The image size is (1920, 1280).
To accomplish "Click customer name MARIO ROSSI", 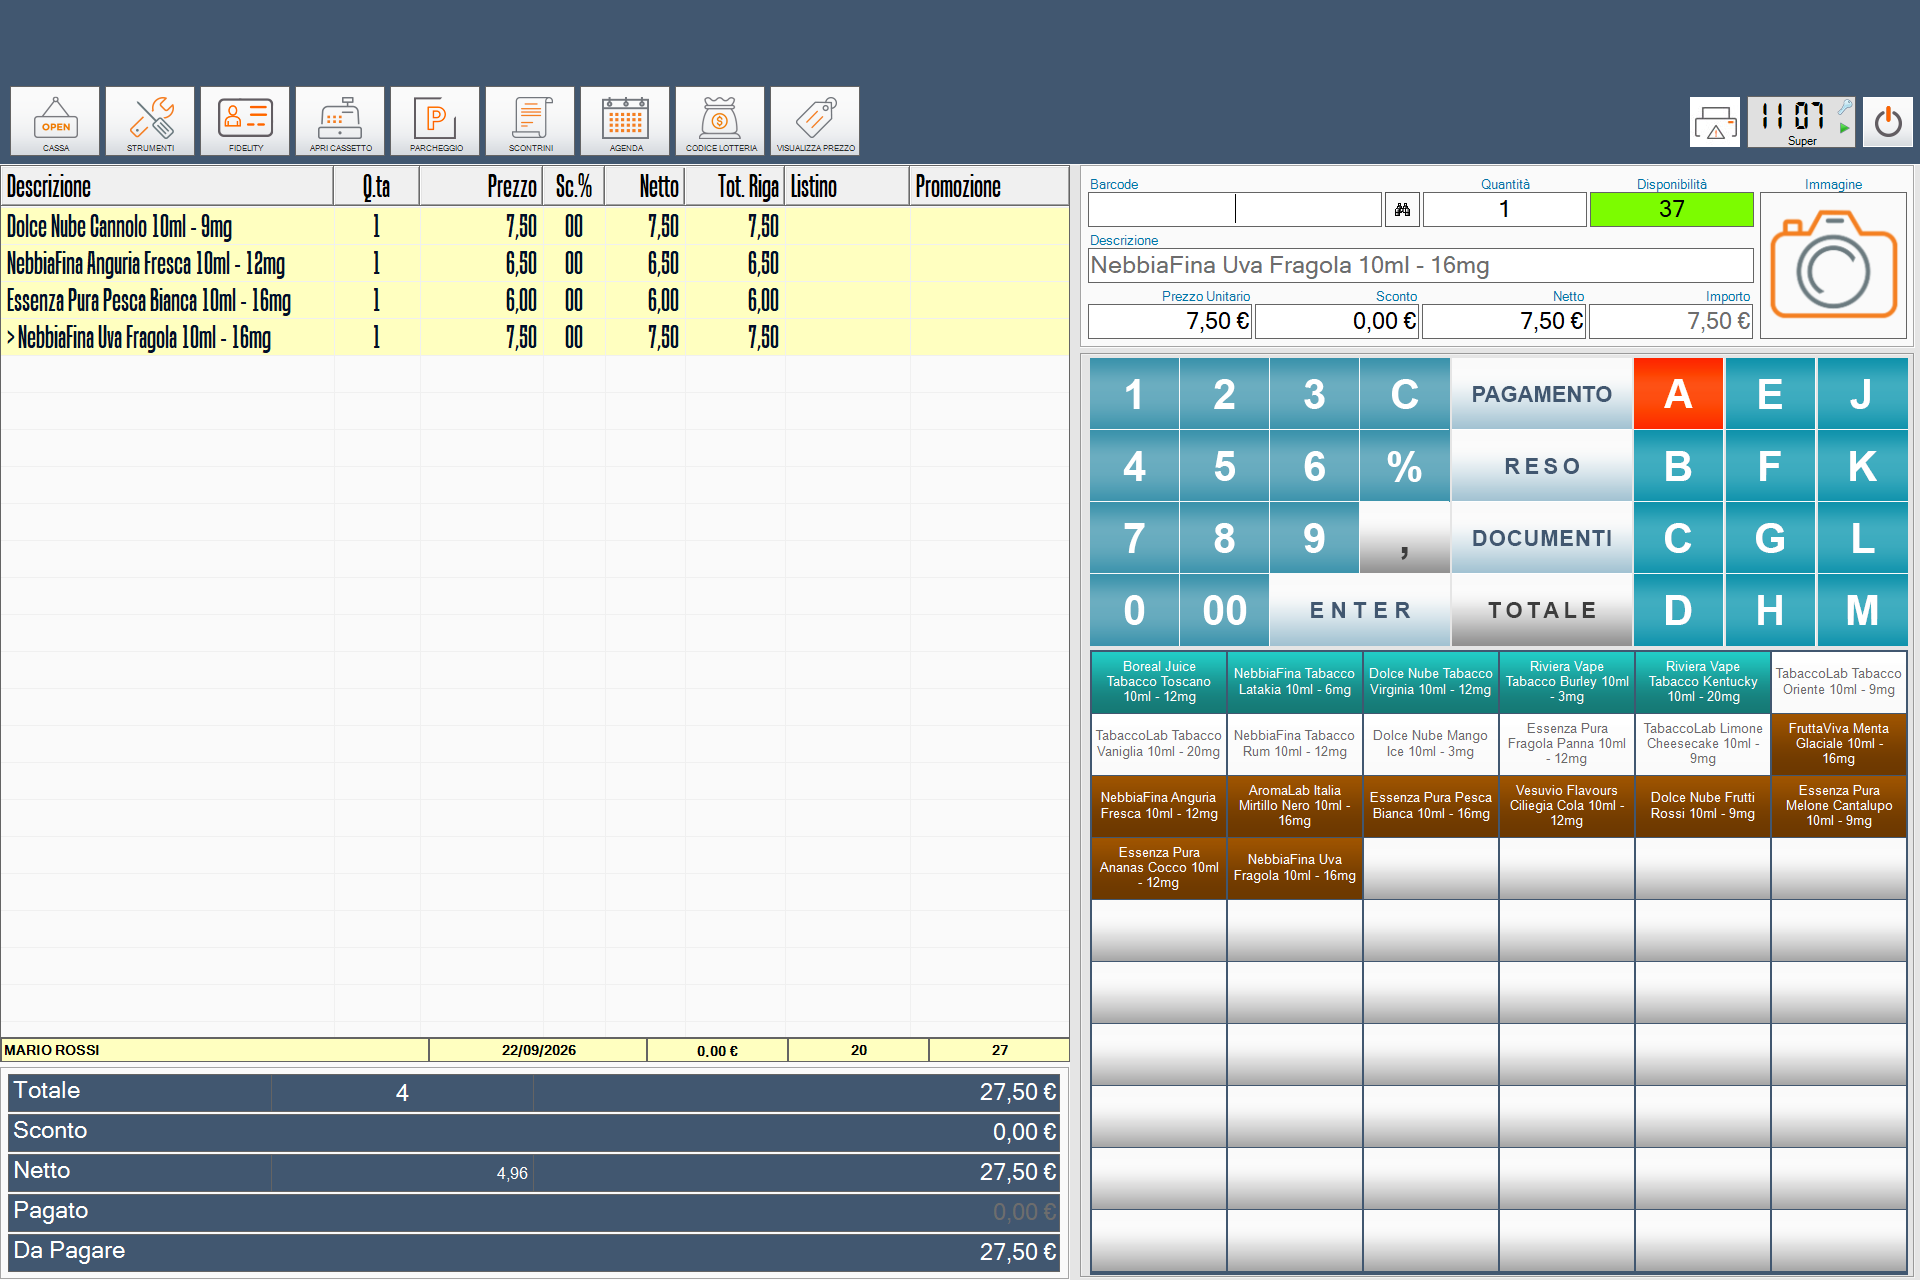I will 52,1050.
